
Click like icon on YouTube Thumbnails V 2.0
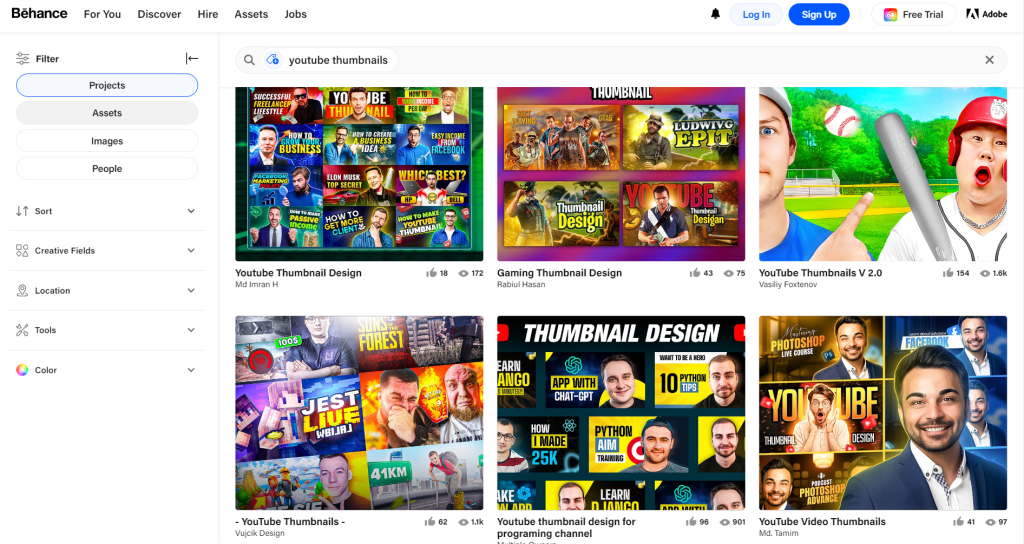[x=948, y=273]
